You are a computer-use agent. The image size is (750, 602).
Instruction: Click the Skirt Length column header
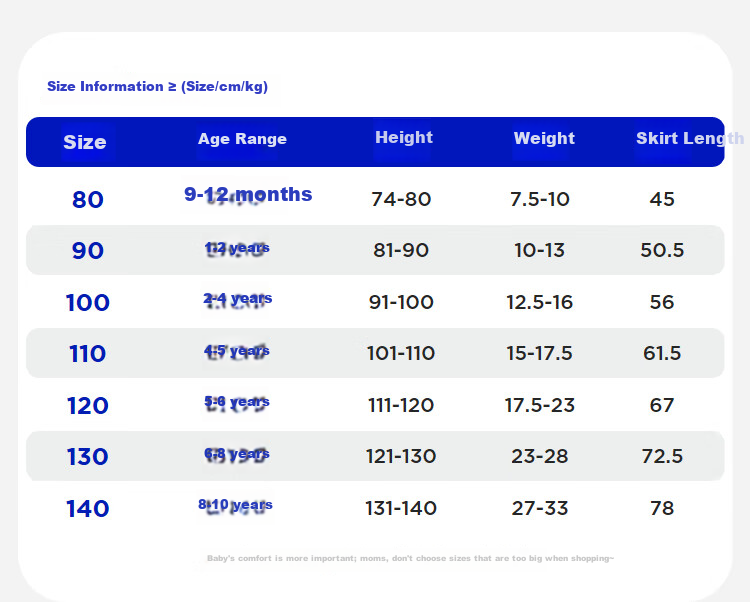point(690,138)
